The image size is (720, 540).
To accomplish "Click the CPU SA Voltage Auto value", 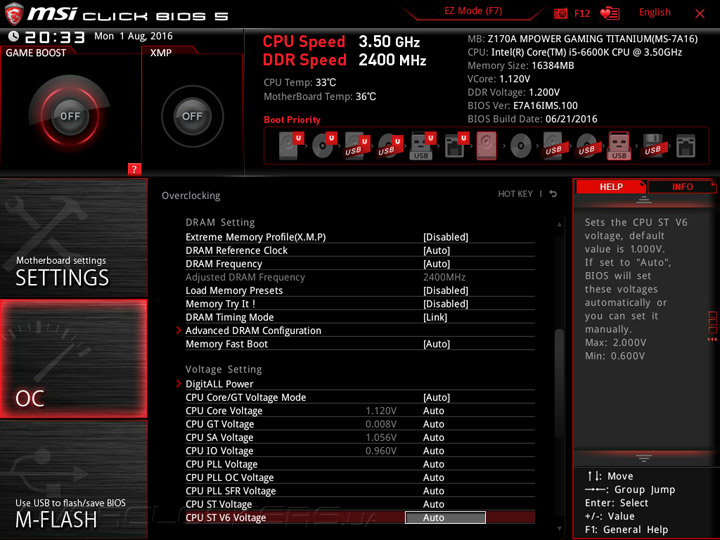I will (433, 437).
